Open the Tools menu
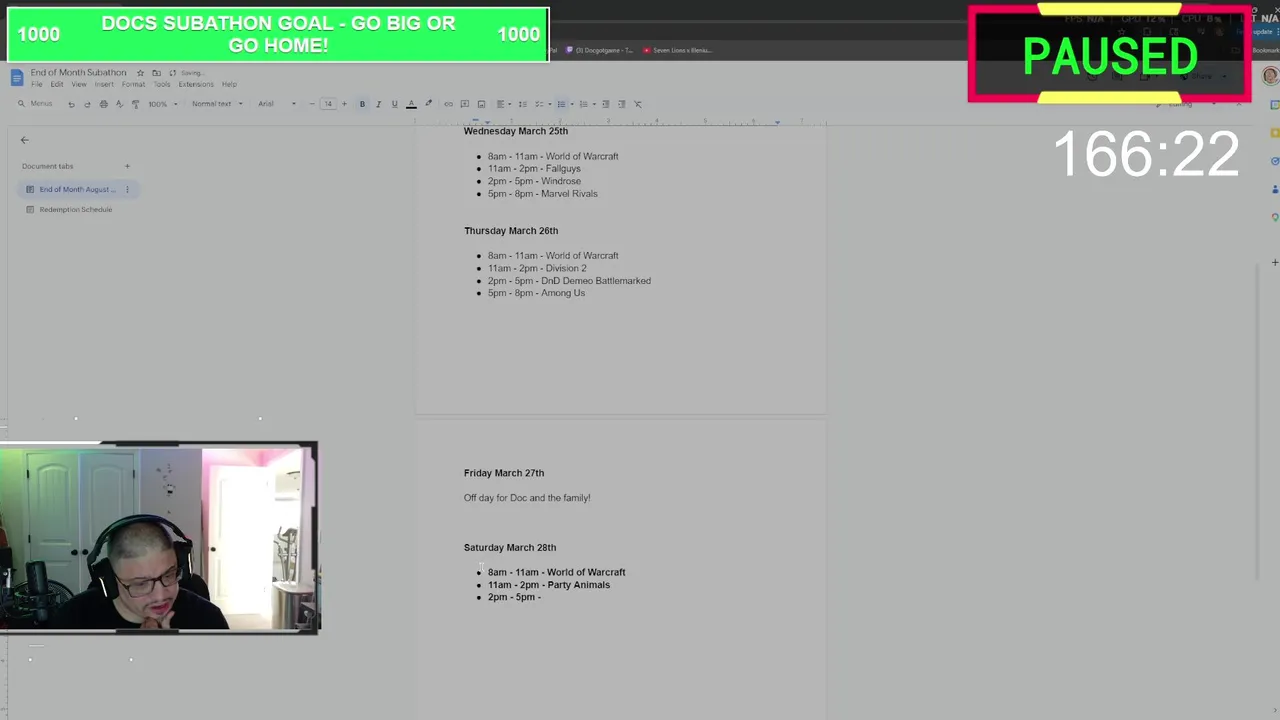This screenshot has width=1280, height=720. [162, 84]
